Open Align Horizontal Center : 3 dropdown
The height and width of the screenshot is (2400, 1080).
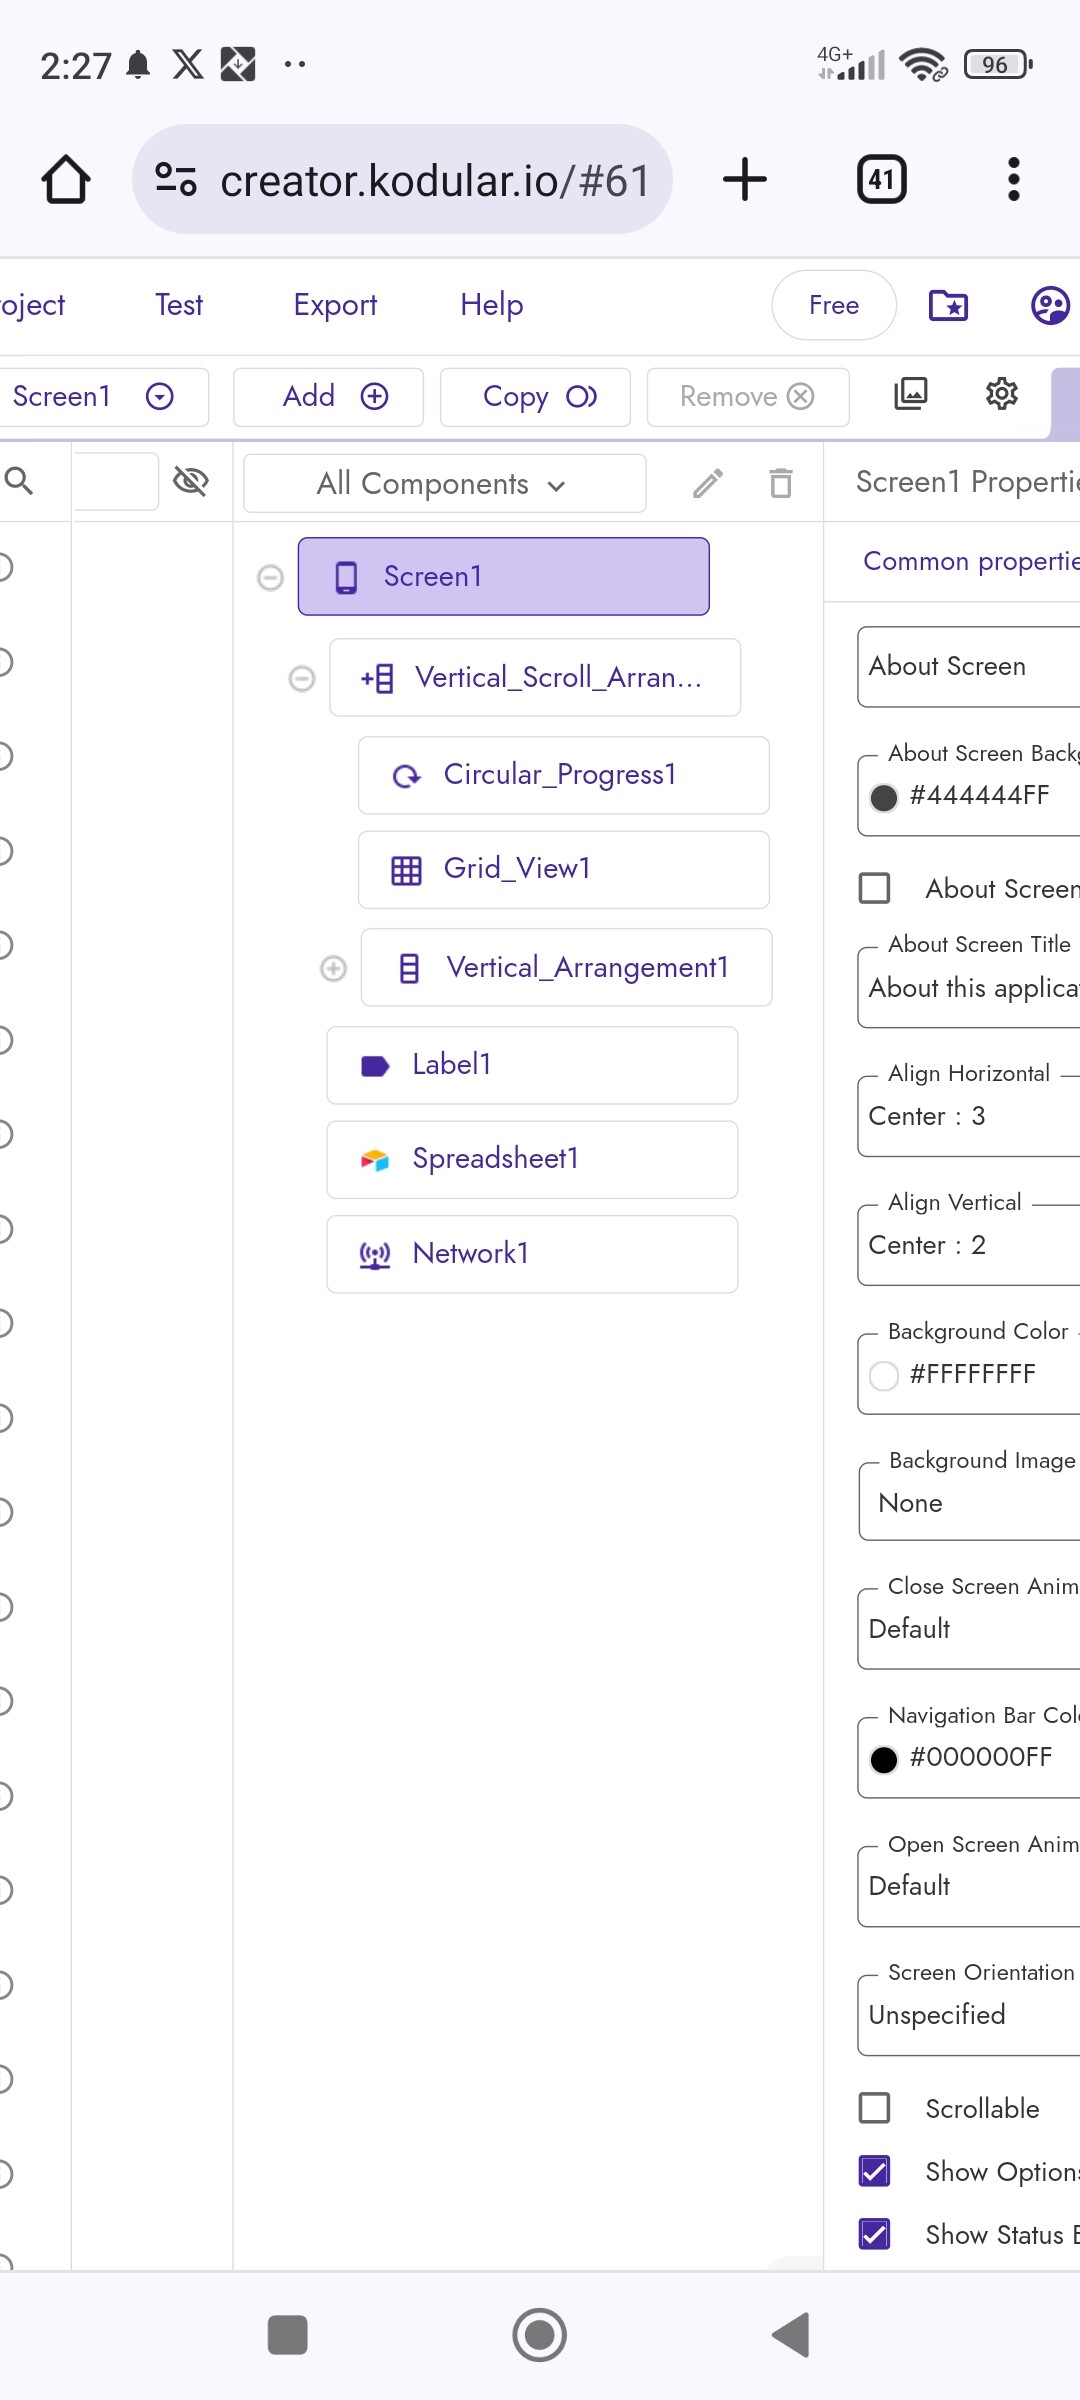(969, 1116)
